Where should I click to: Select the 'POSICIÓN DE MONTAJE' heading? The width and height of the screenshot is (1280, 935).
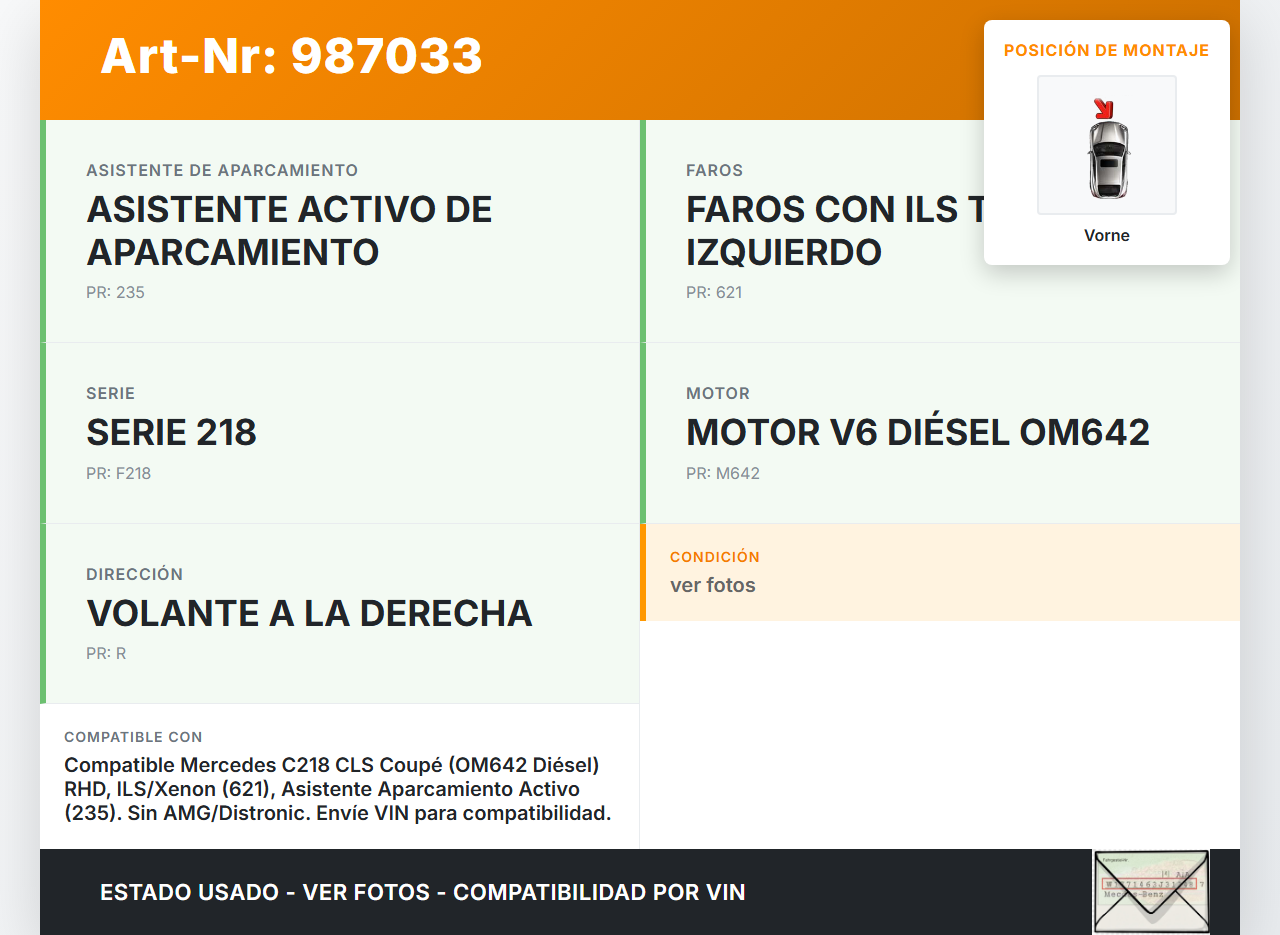tap(1106, 50)
